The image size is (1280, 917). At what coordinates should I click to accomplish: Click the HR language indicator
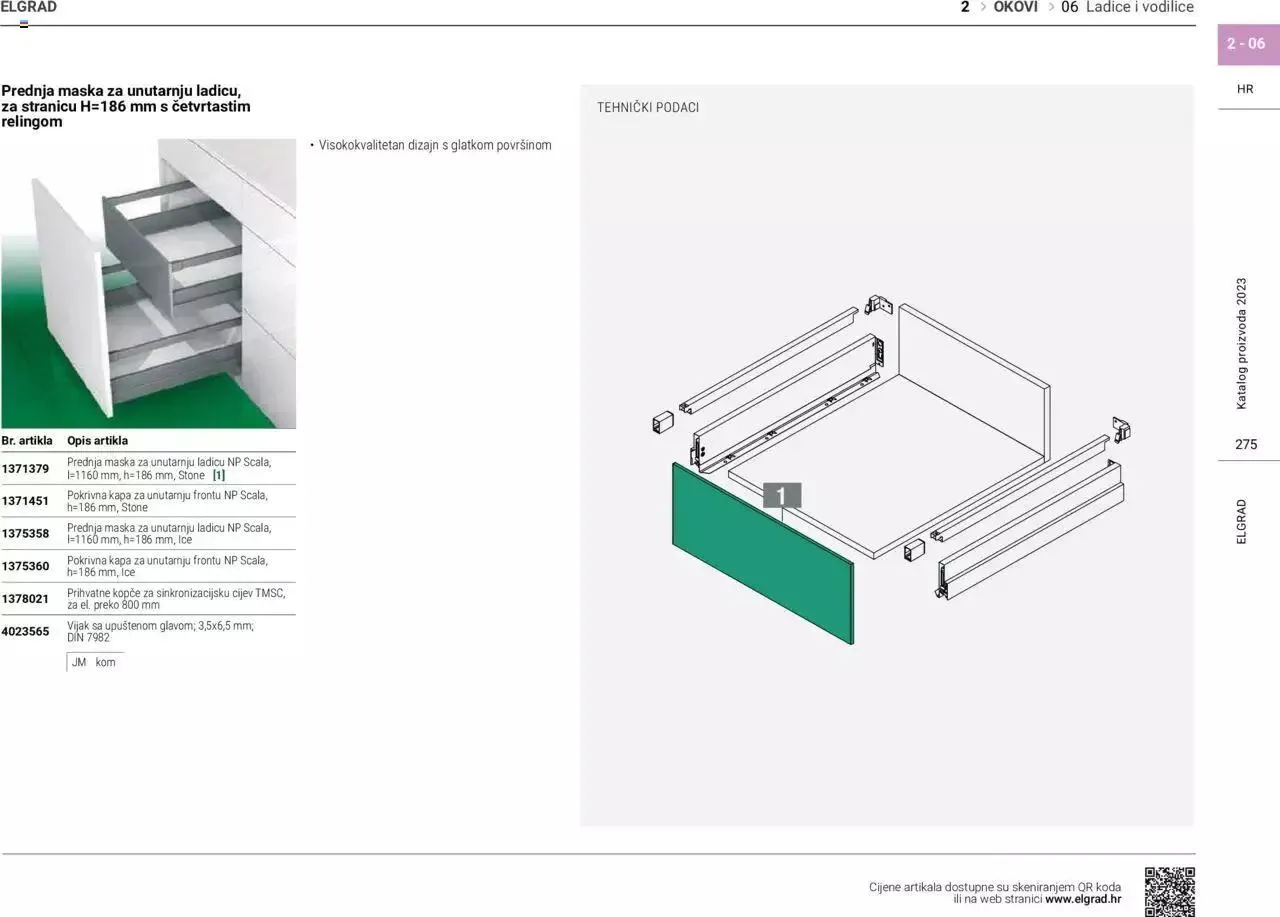[1245, 88]
